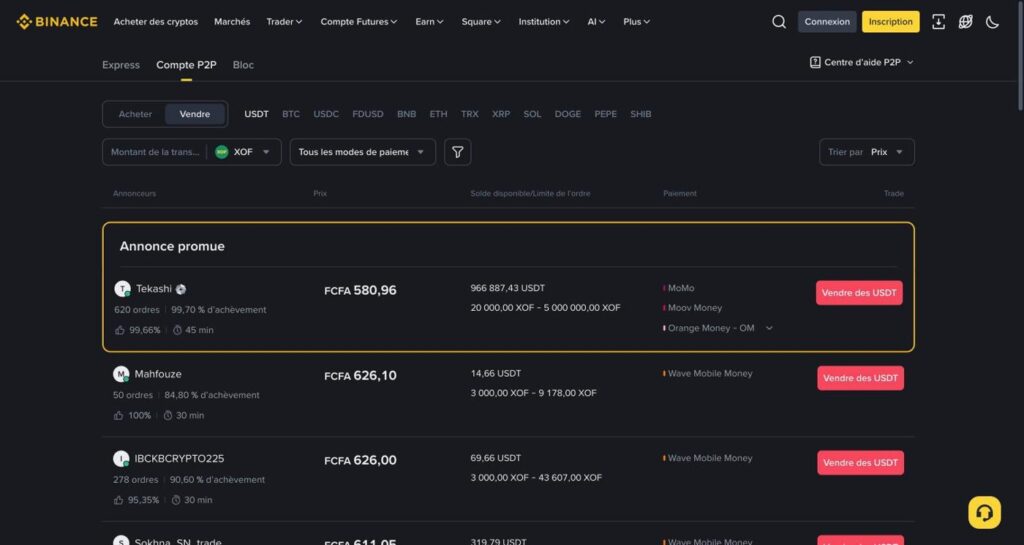1024x545 pixels.
Task: Switch theme with the moon icon
Action: (992, 22)
